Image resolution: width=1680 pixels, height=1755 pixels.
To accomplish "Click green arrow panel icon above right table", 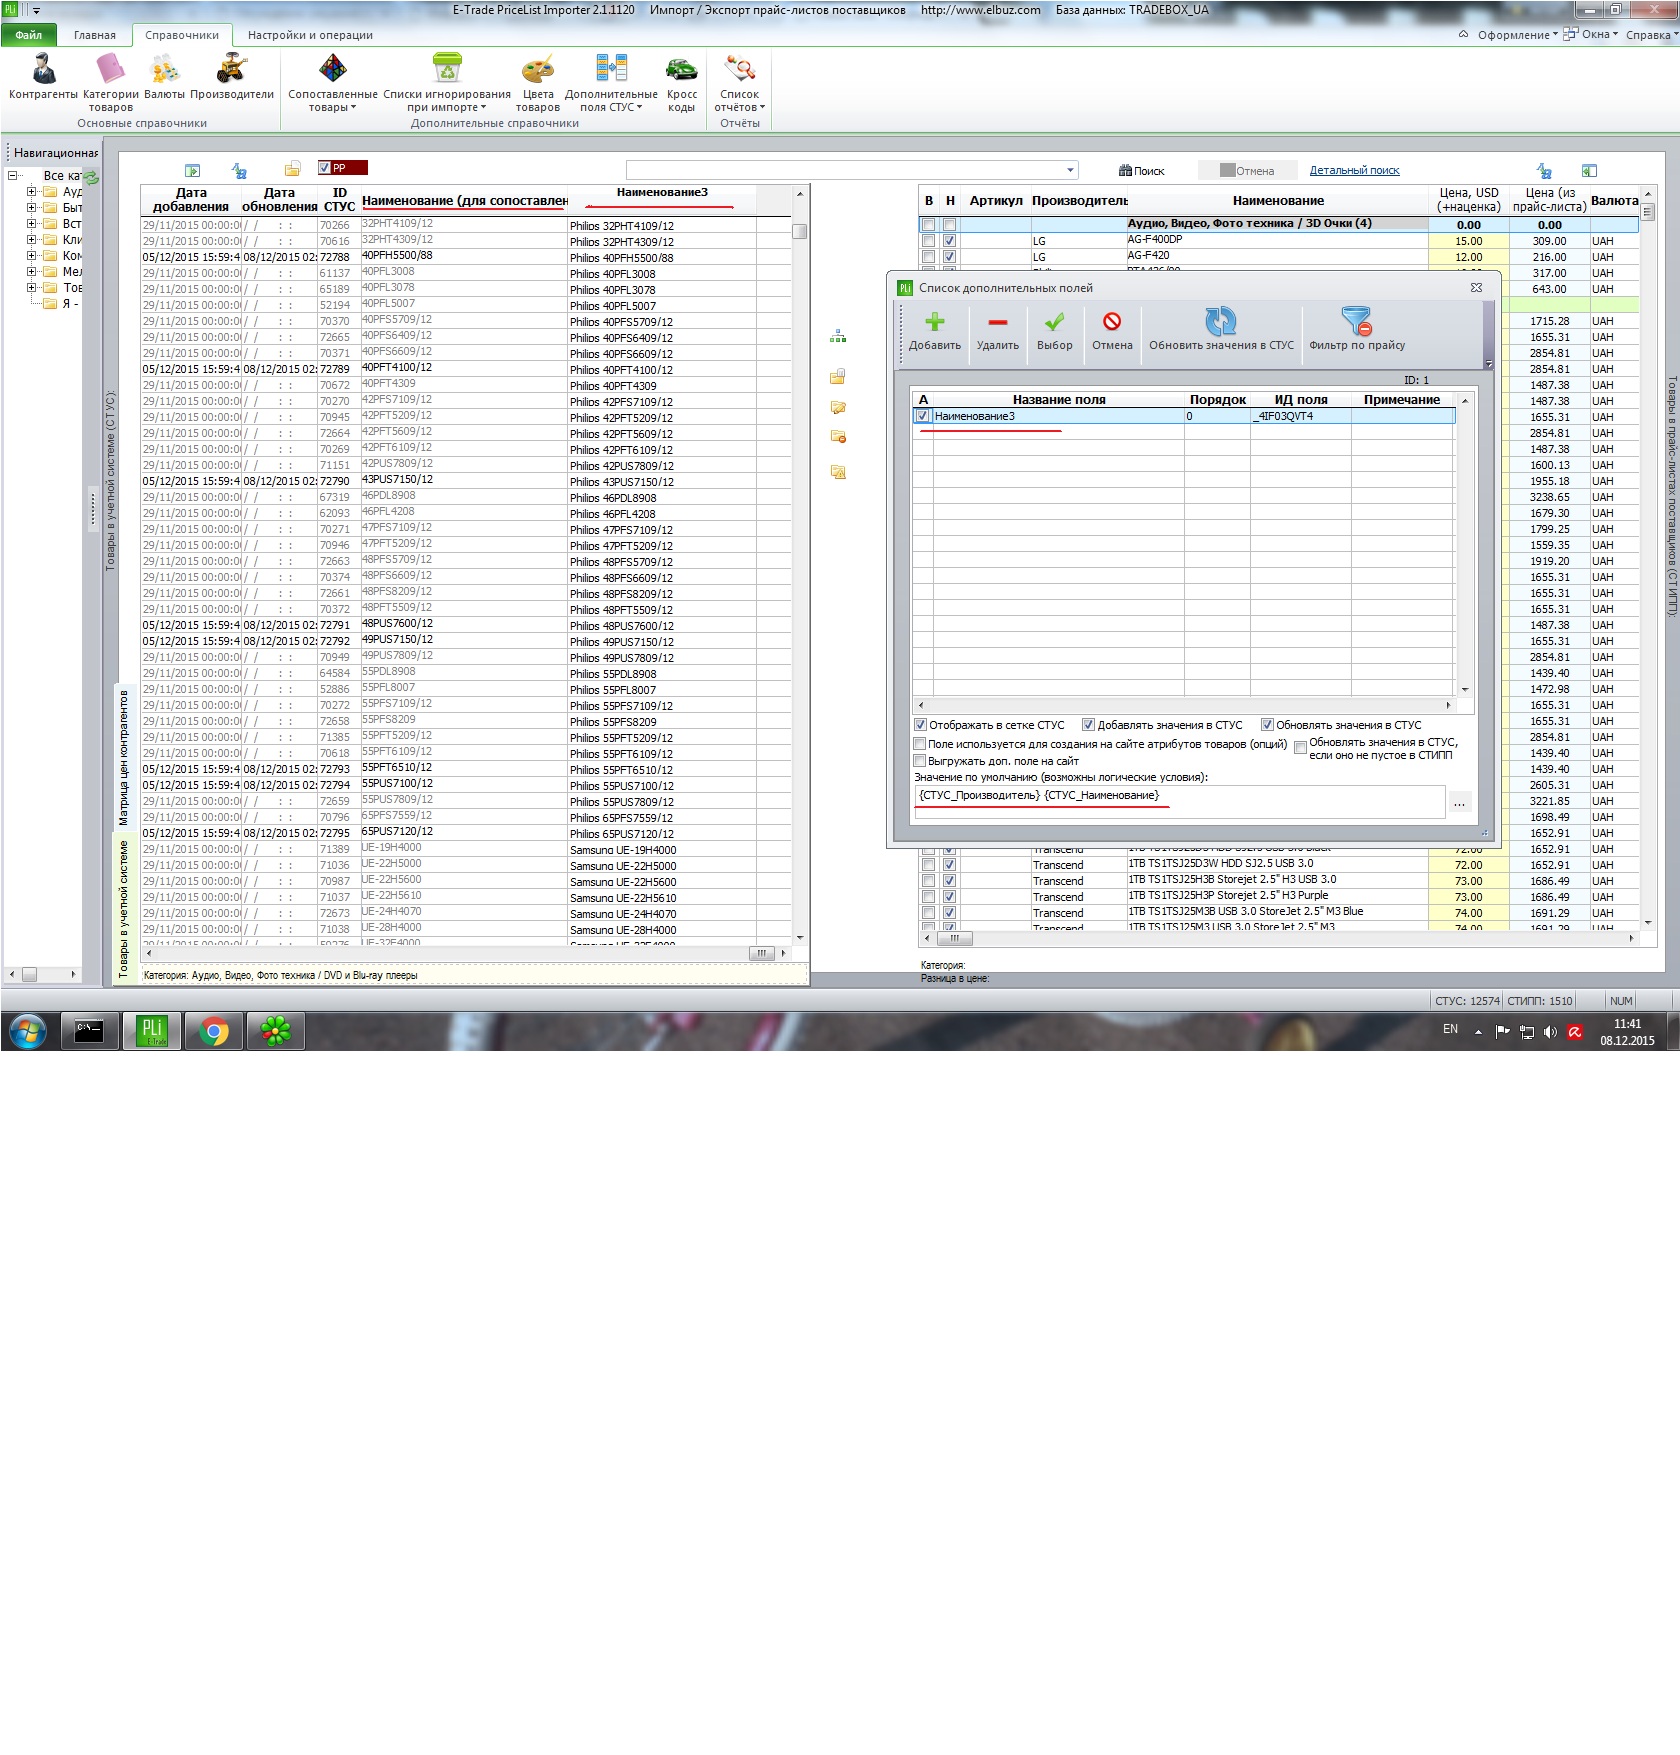I will (x=1589, y=171).
